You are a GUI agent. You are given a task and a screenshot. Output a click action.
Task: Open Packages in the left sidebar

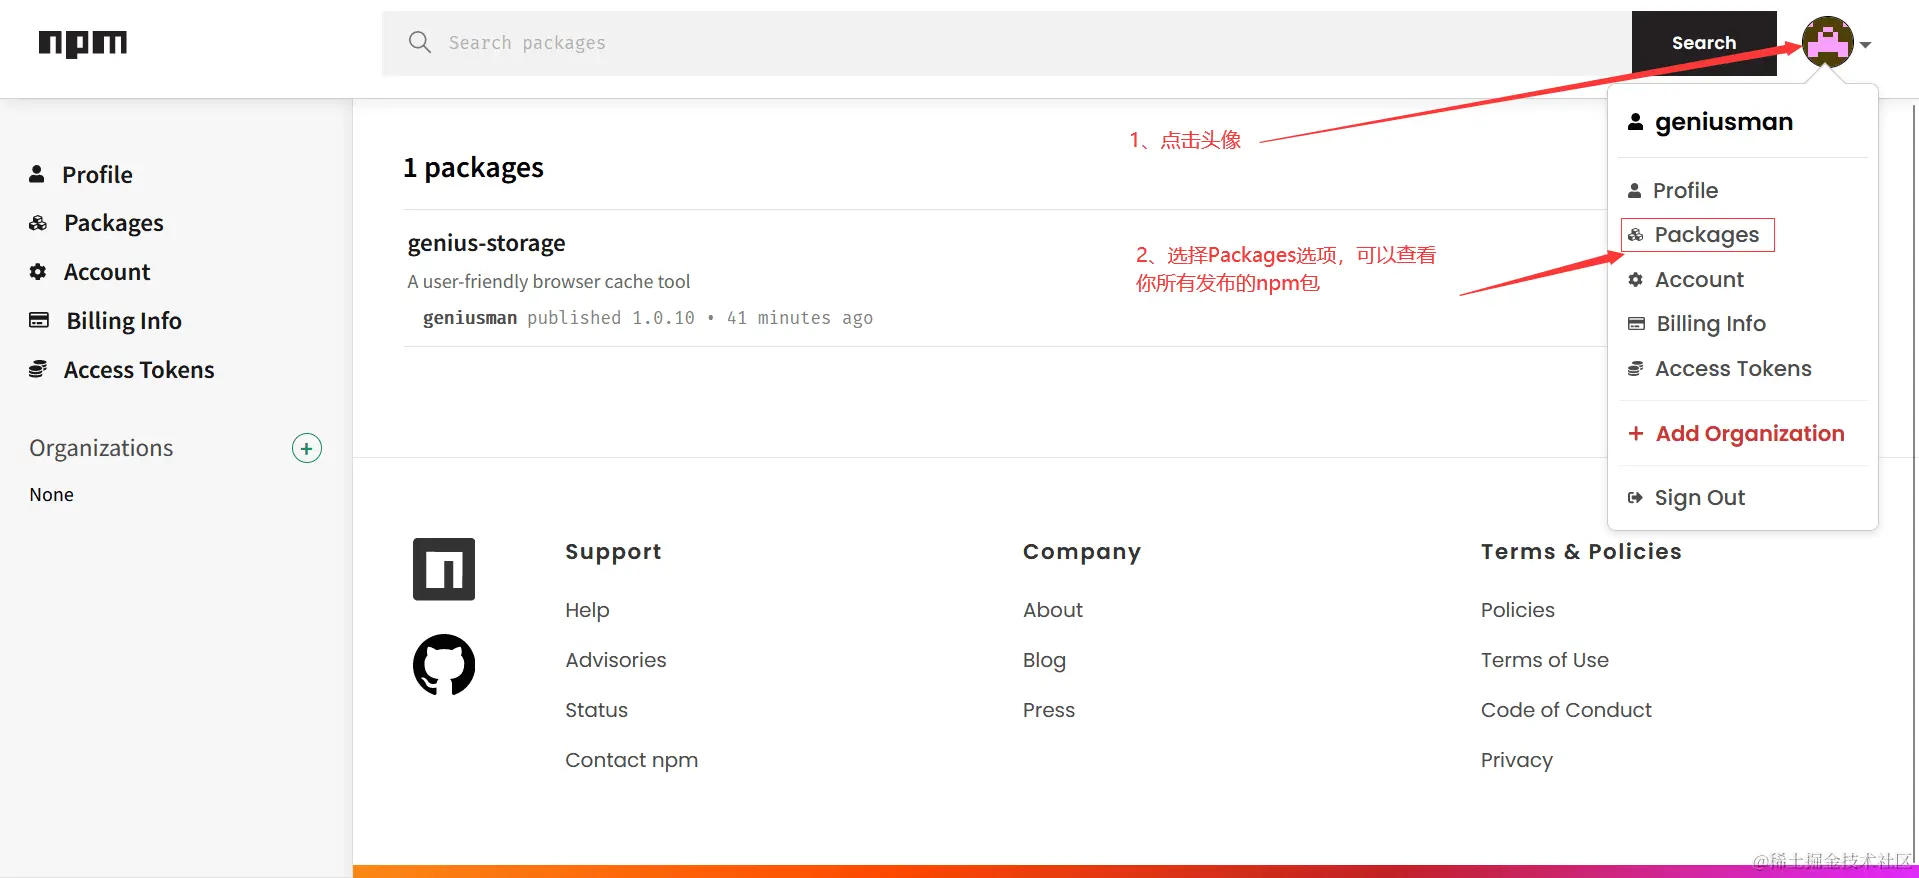pyautogui.click(x=114, y=223)
